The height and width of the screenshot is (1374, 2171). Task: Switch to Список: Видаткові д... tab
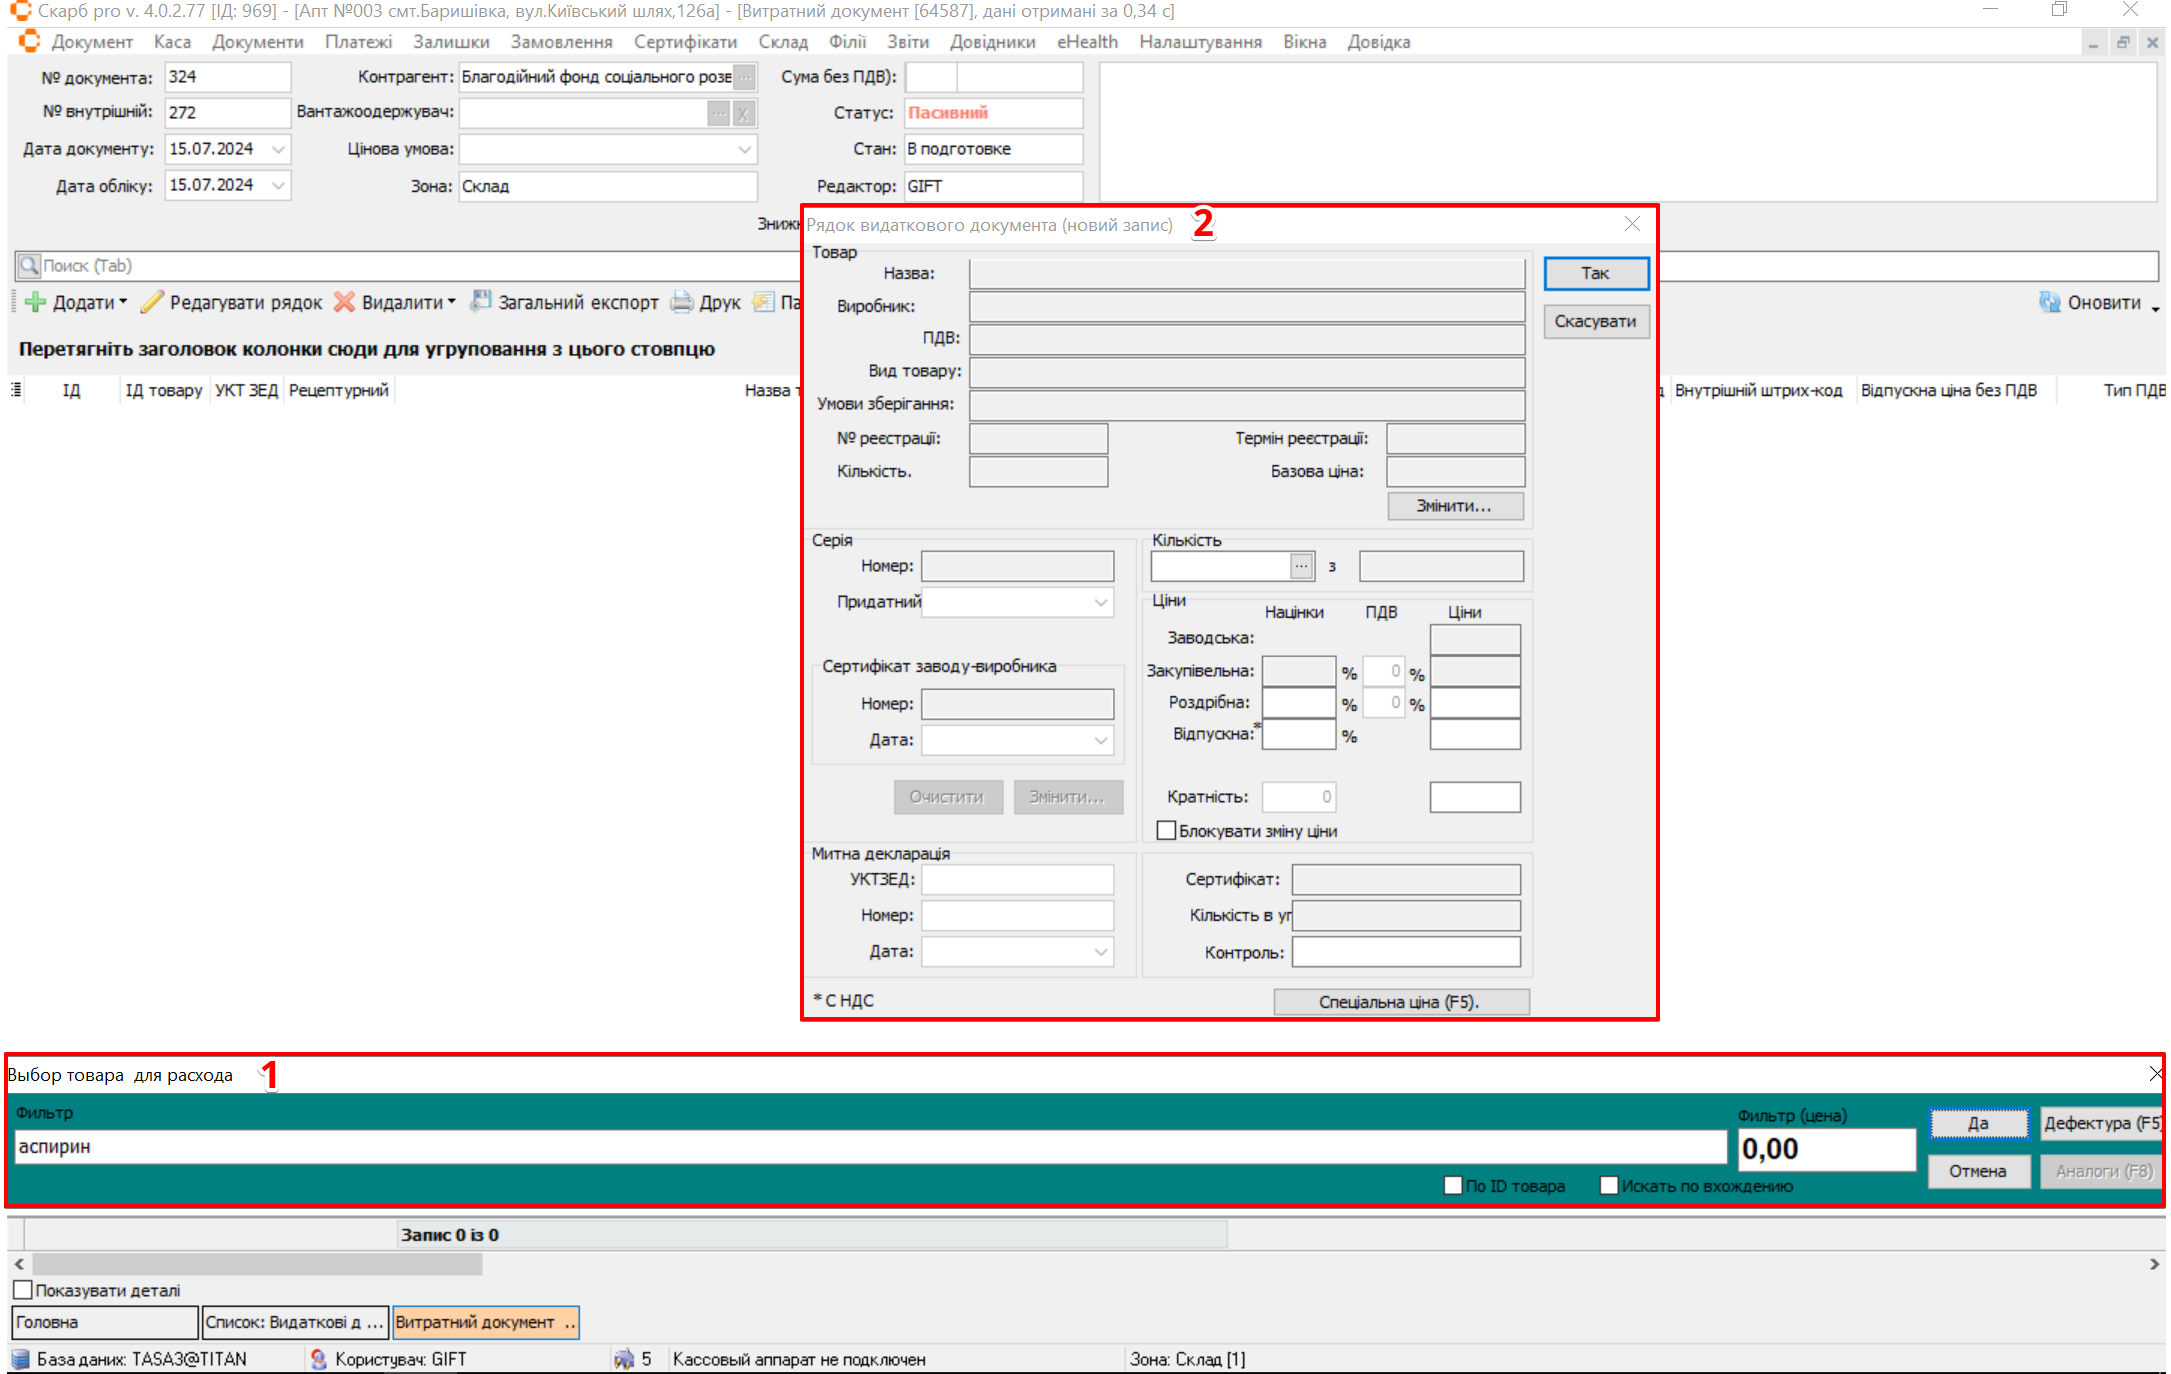293,1322
